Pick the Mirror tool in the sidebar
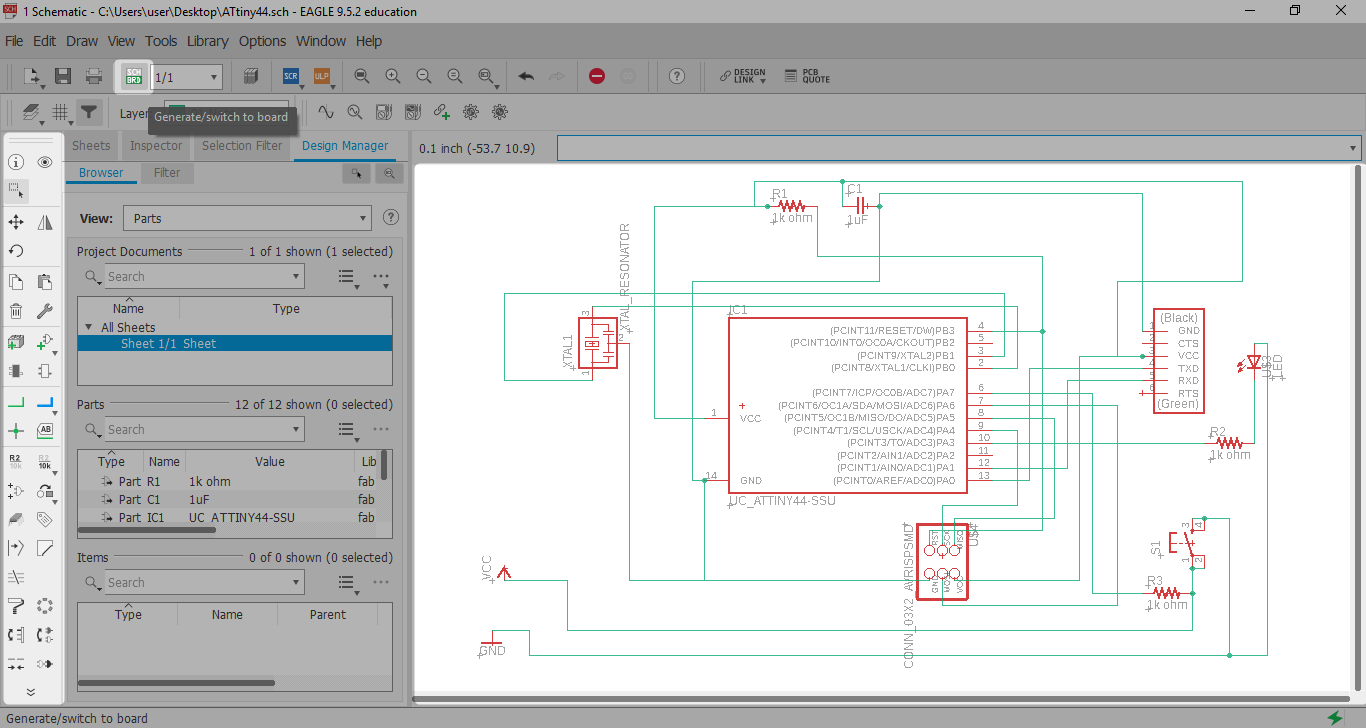 45,221
